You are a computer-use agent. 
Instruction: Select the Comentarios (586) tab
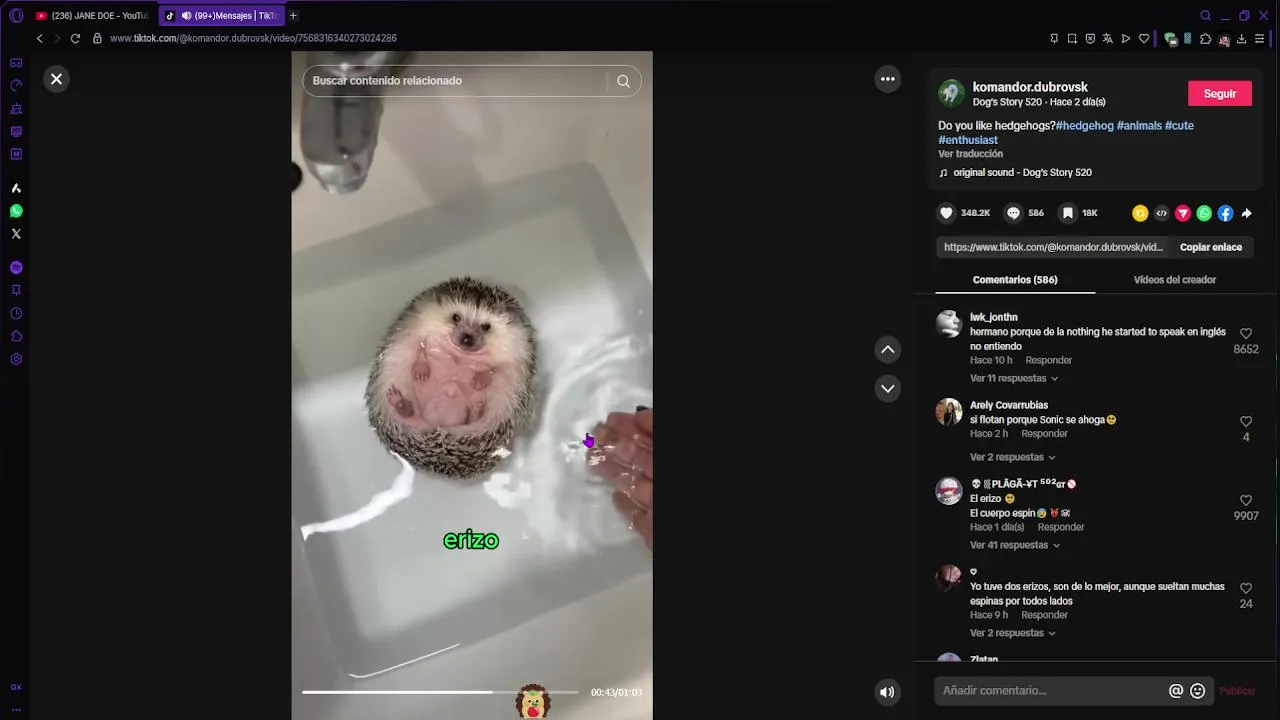pos(1015,280)
